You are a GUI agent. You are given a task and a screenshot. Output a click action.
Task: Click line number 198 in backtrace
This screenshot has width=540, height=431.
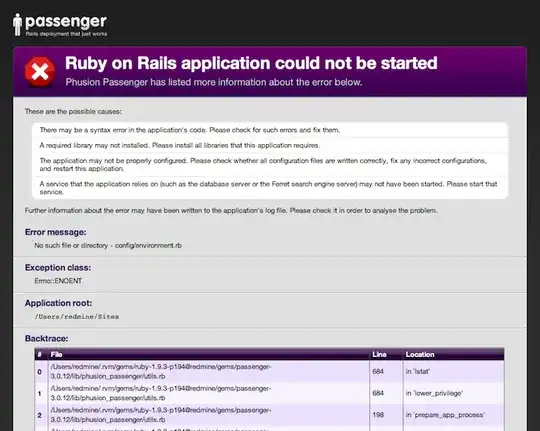(x=378, y=415)
